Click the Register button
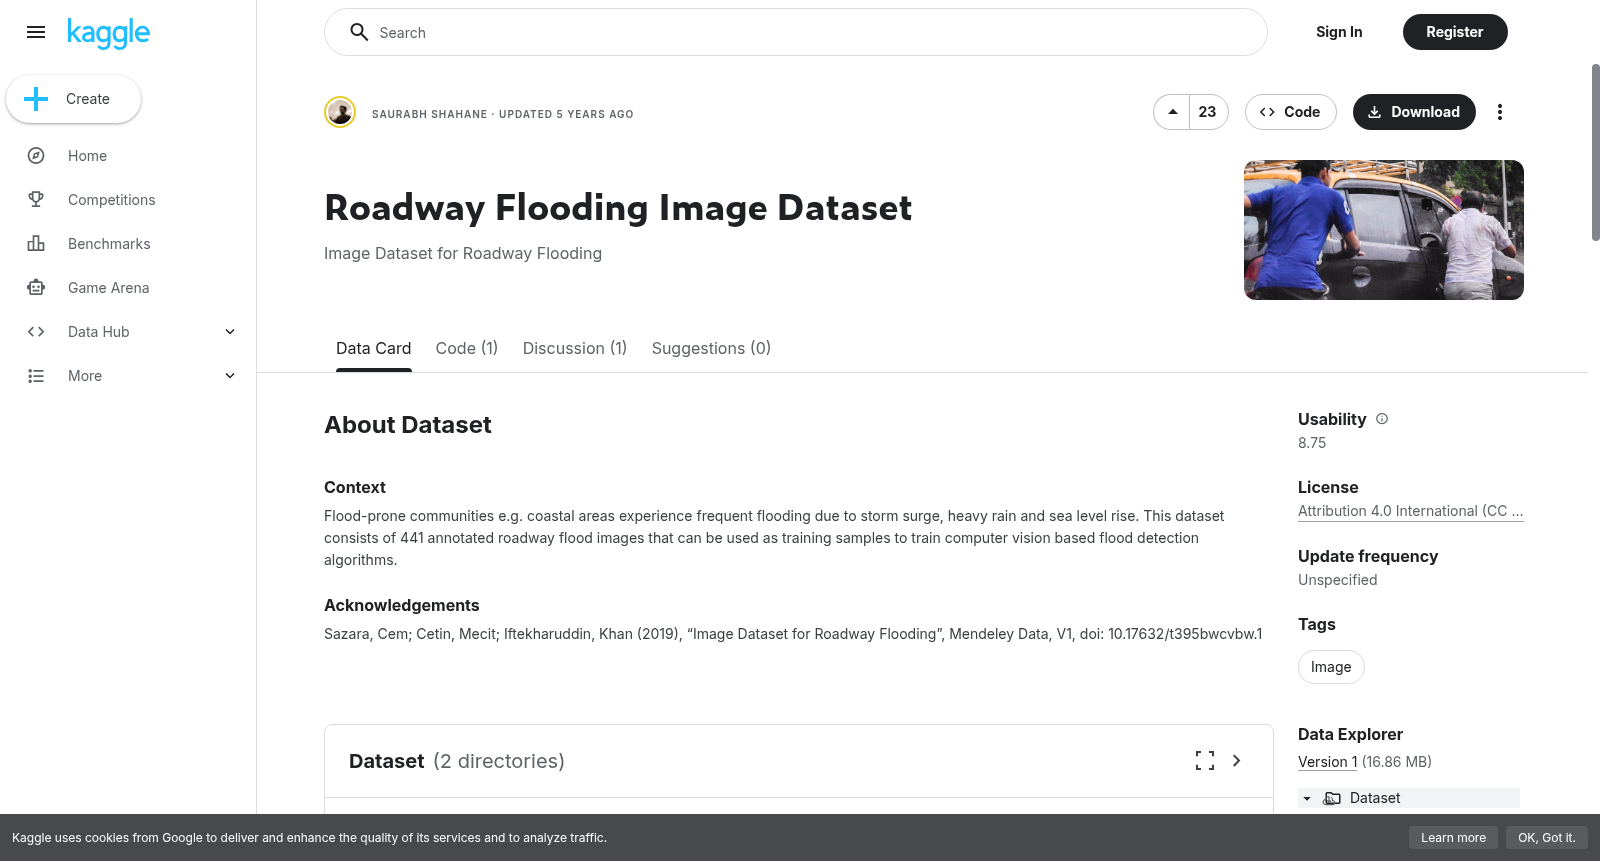The image size is (1600, 861). click(1455, 32)
